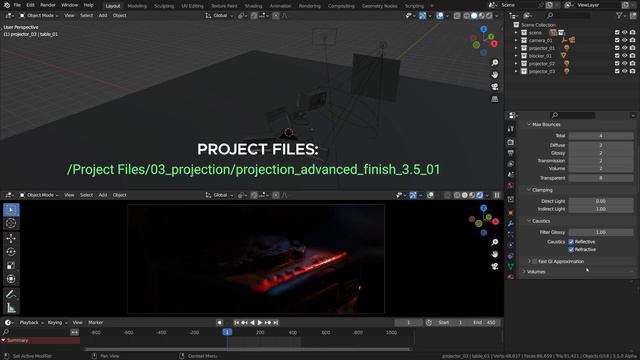Image resolution: width=640 pixels, height=360 pixels.
Task: Click the Filter Glossy value field
Action: (601, 232)
